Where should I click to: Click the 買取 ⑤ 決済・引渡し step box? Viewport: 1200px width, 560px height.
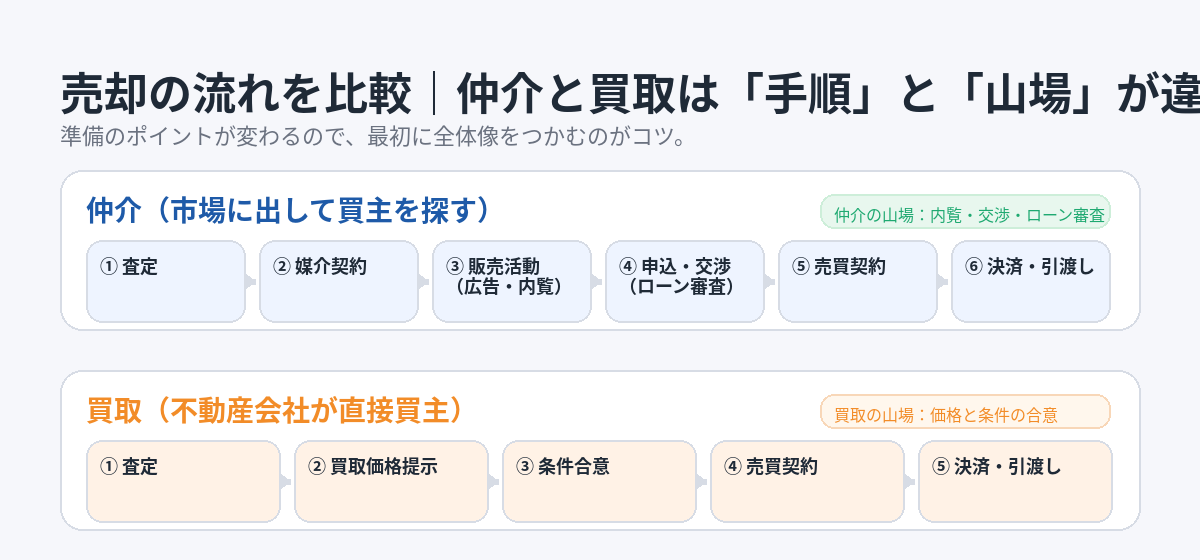1015,481
